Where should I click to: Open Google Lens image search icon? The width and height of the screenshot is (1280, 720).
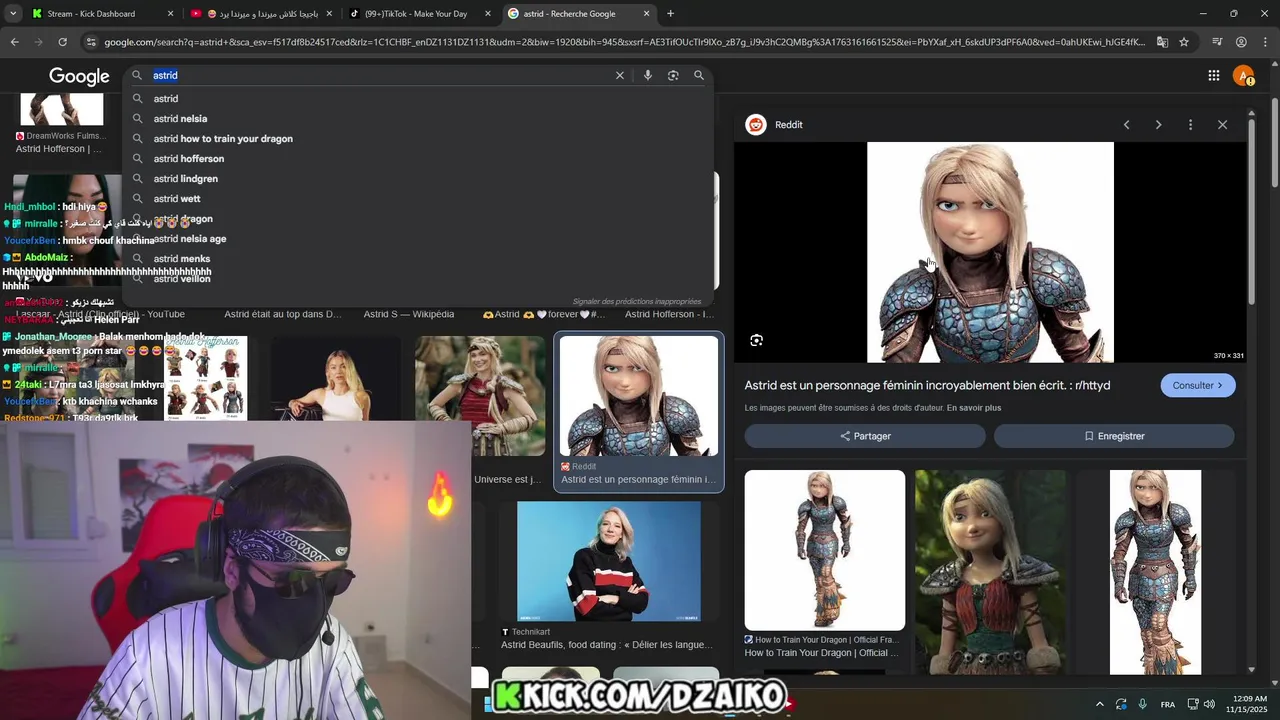click(x=673, y=75)
